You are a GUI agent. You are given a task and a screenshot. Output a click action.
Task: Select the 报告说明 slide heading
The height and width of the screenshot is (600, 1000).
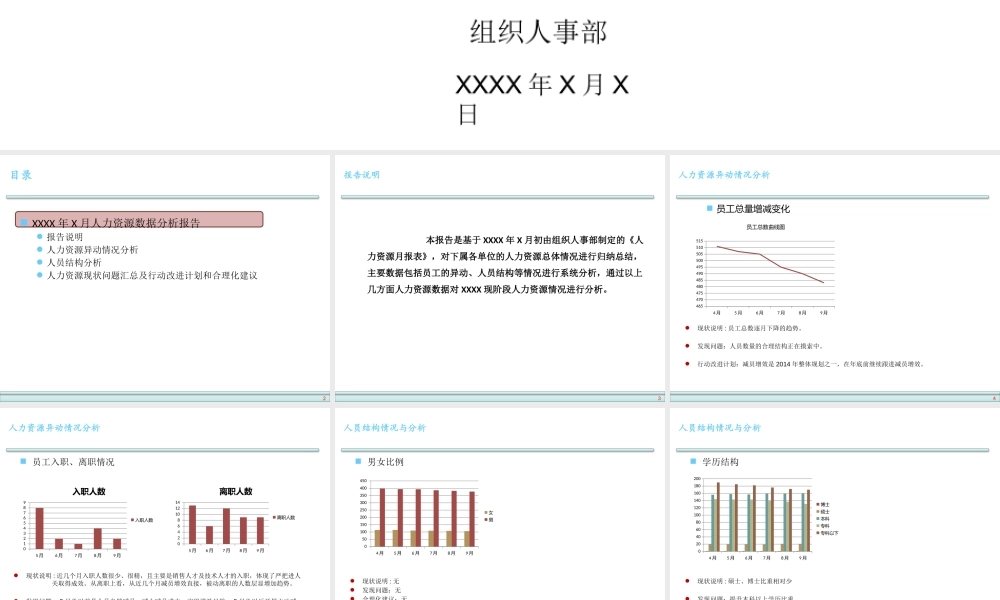click(x=360, y=172)
